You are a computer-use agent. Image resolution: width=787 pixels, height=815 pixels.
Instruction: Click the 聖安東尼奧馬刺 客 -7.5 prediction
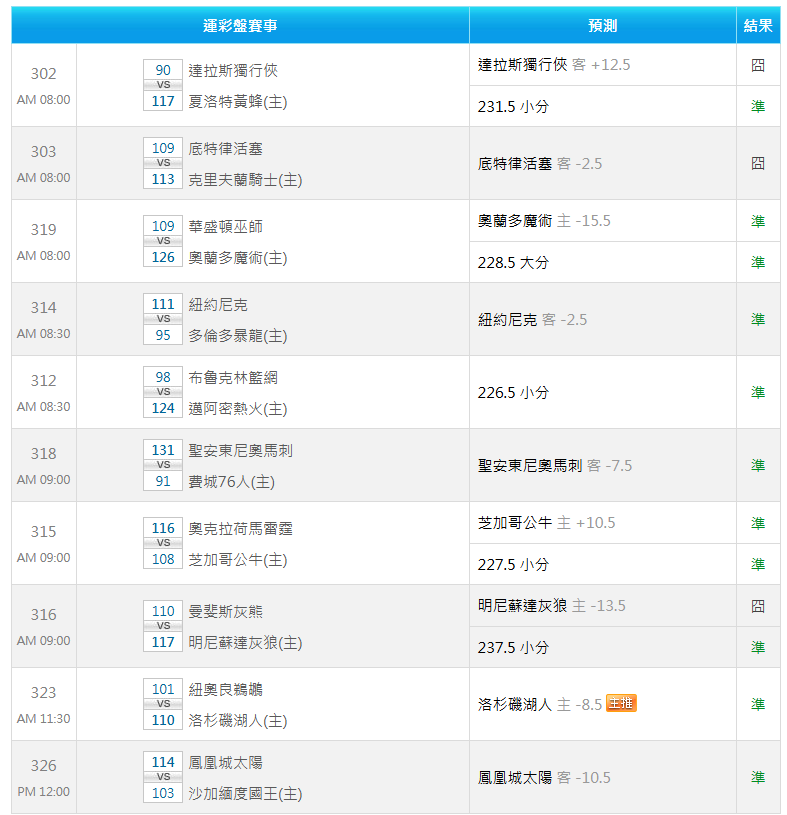click(x=555, y=465)
